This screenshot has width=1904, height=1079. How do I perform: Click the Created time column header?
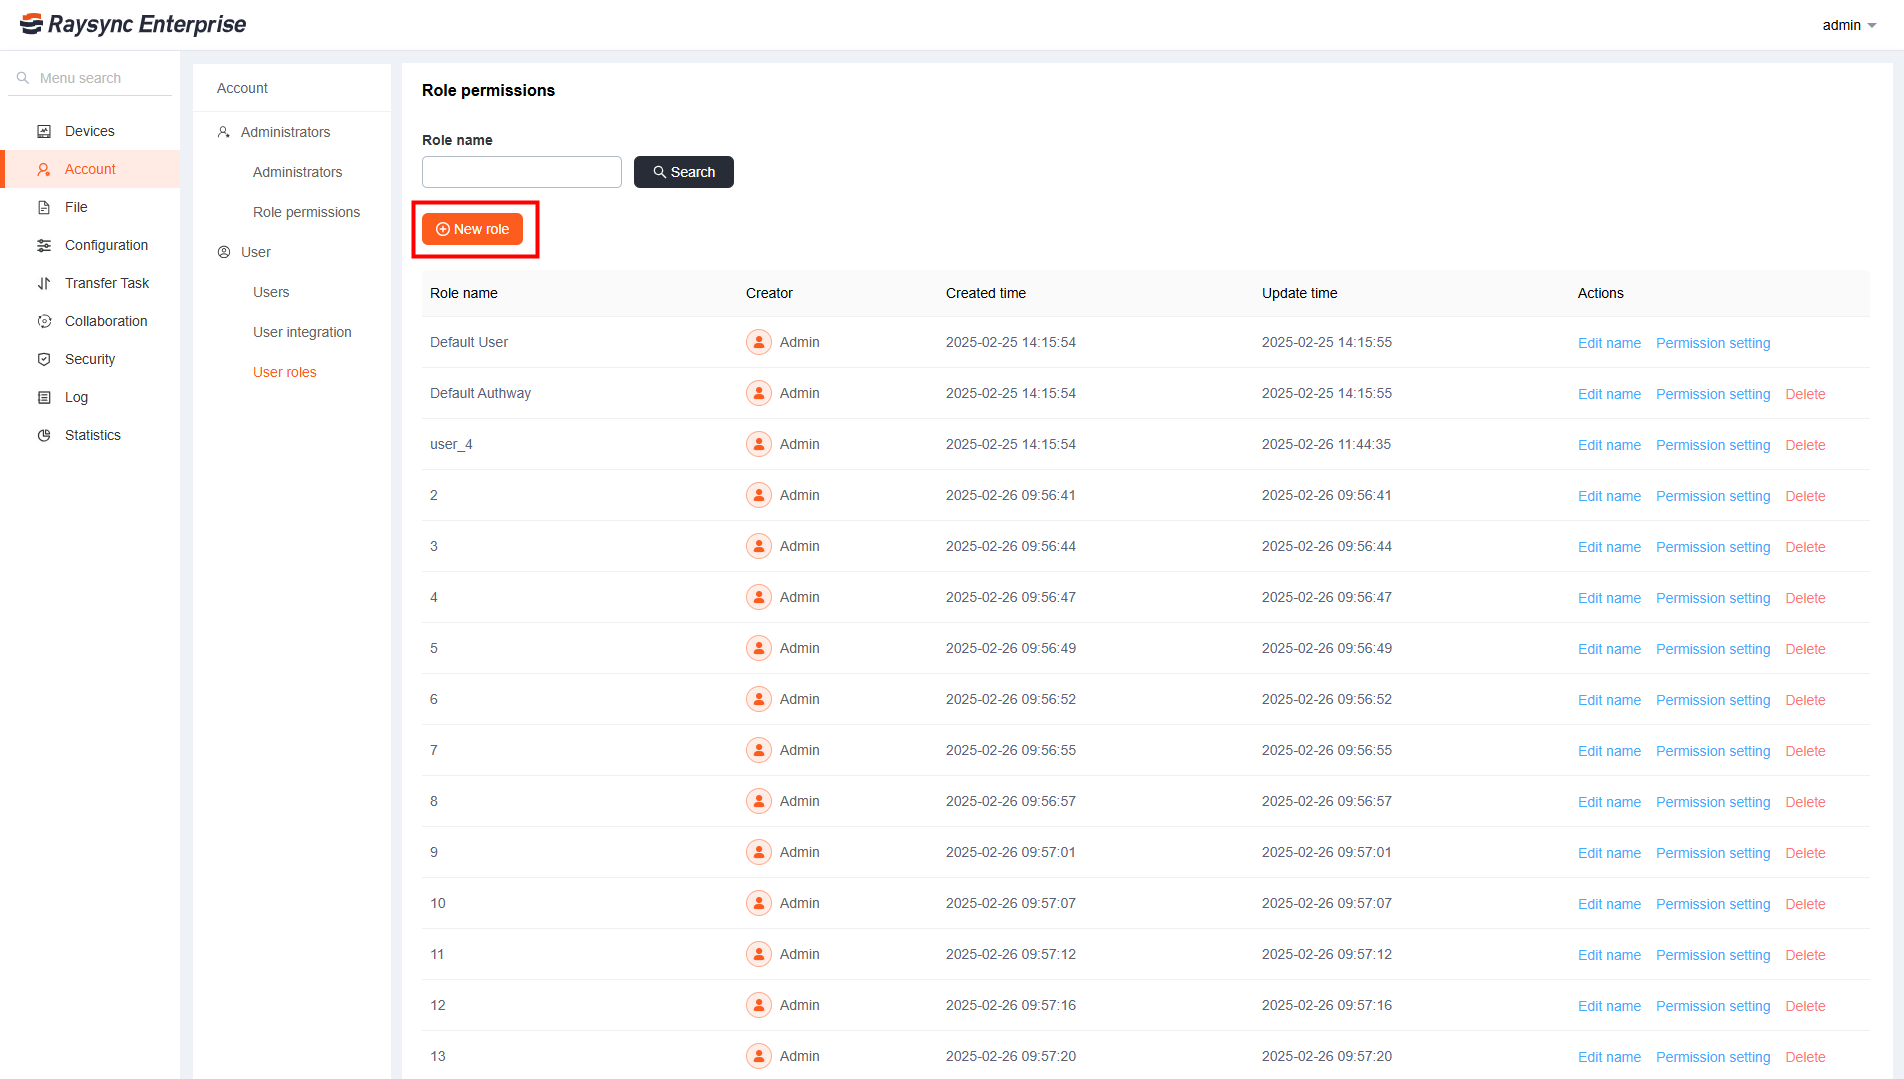click(x=985, y=293)
